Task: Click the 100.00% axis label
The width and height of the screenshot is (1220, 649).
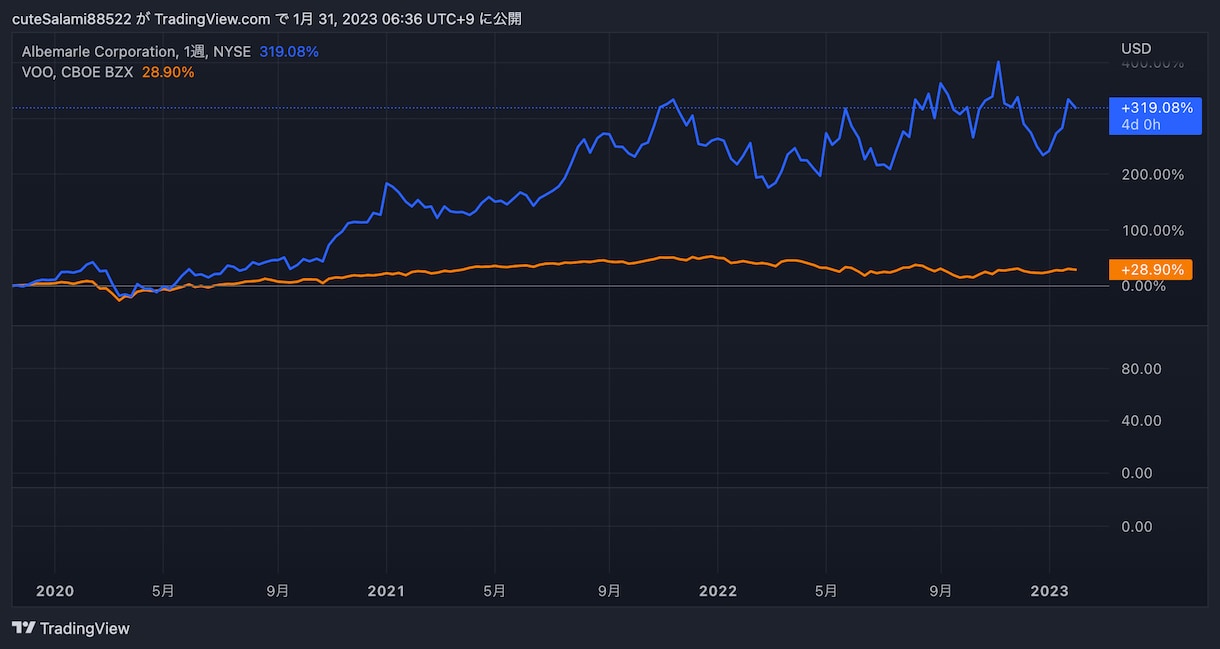Action: 1151,230
